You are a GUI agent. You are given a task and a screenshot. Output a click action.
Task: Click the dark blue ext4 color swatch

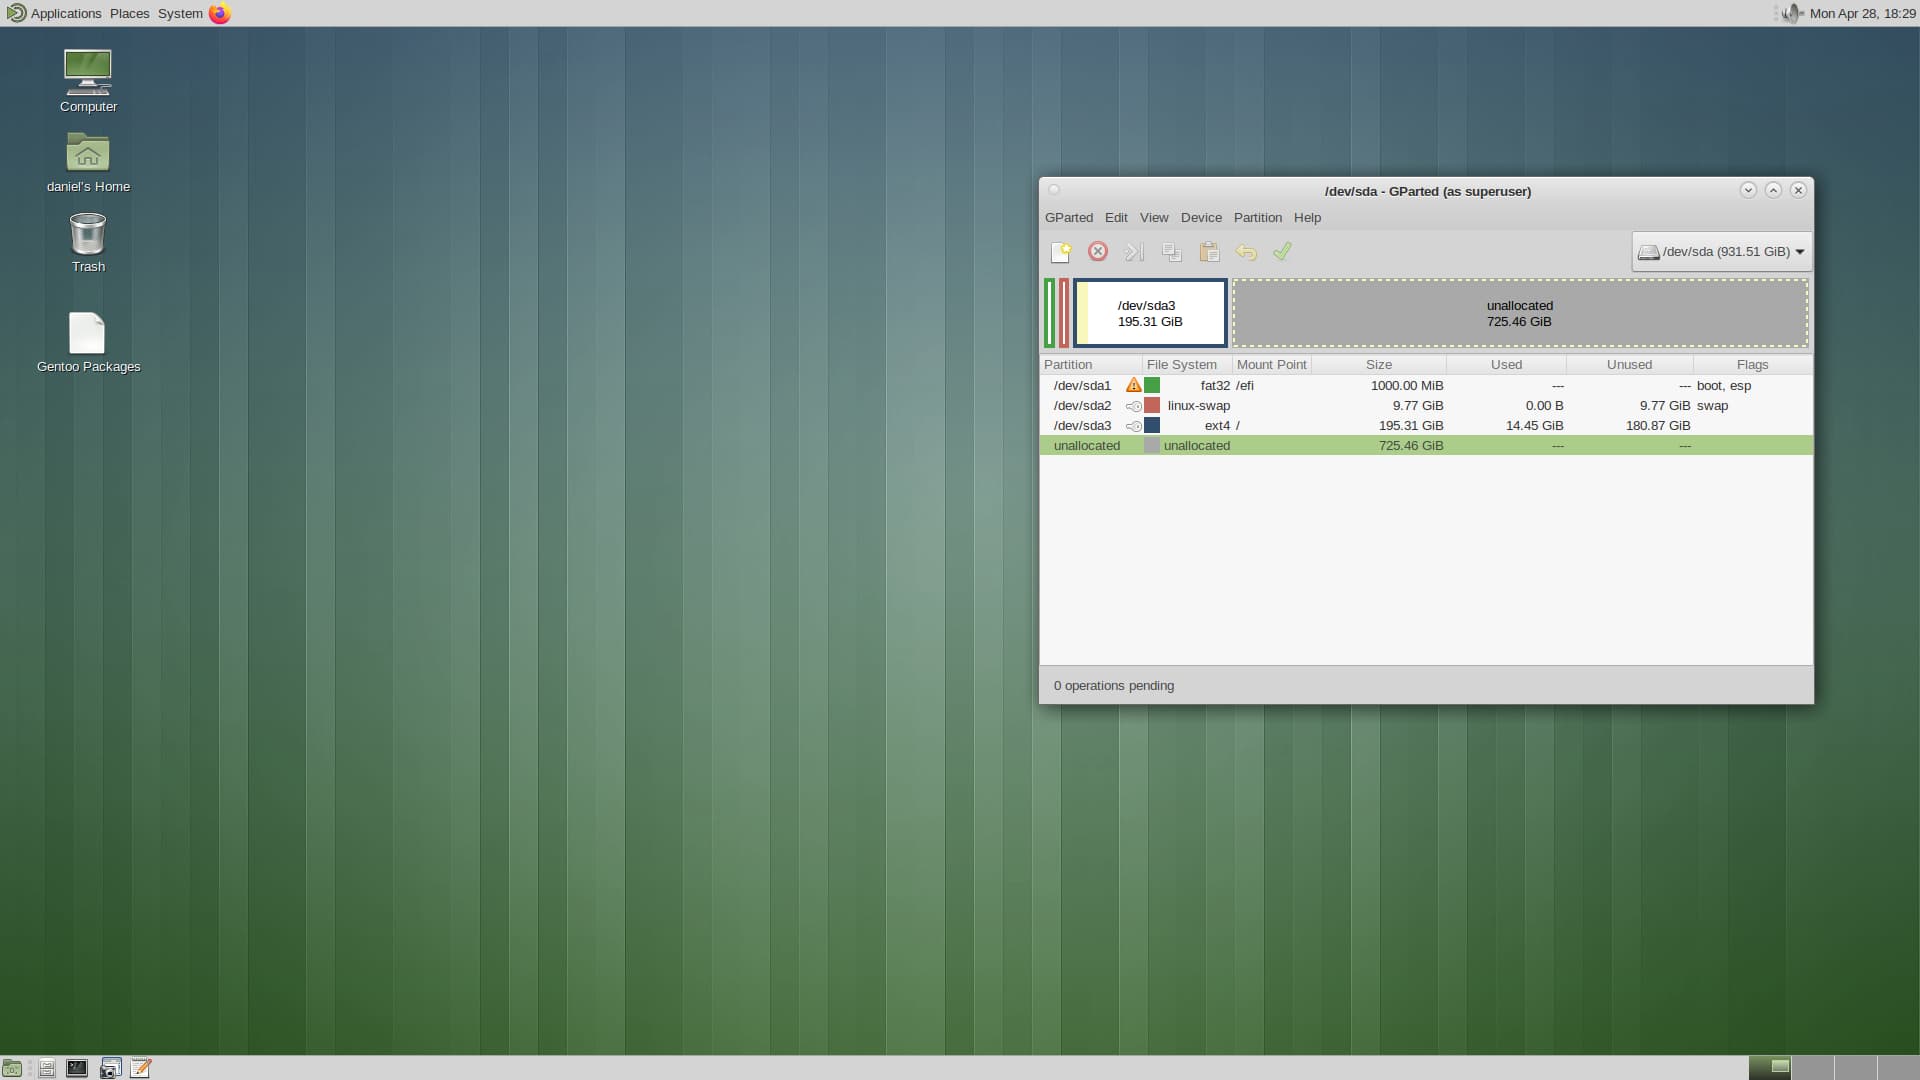click(1152, 425)
